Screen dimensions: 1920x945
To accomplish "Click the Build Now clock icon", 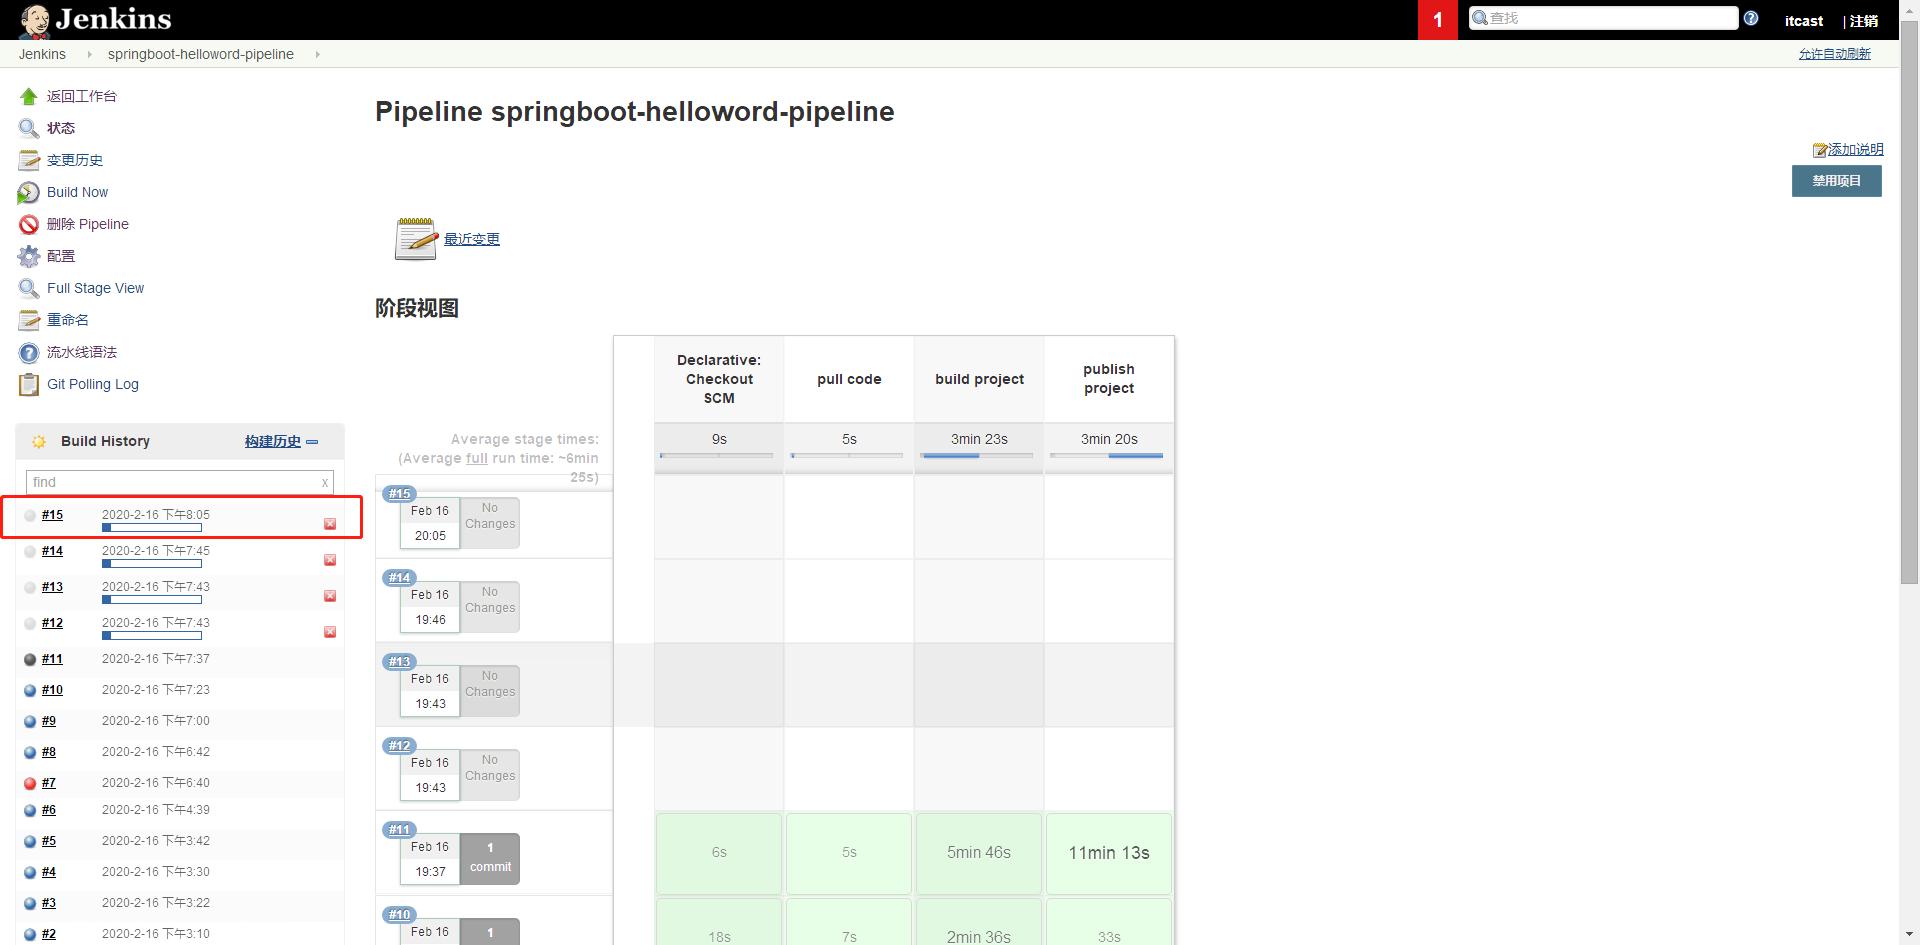I will [29, 193].
